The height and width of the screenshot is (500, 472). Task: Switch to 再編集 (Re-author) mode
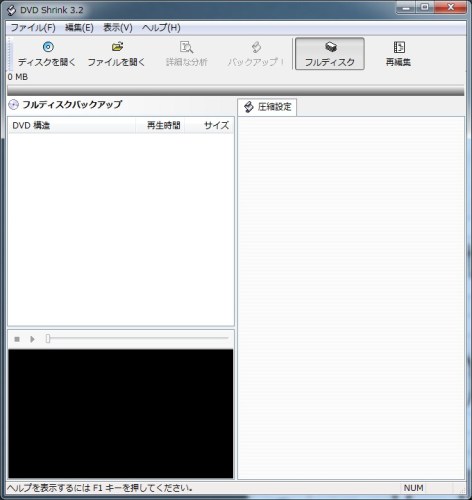tap(399, 54)
